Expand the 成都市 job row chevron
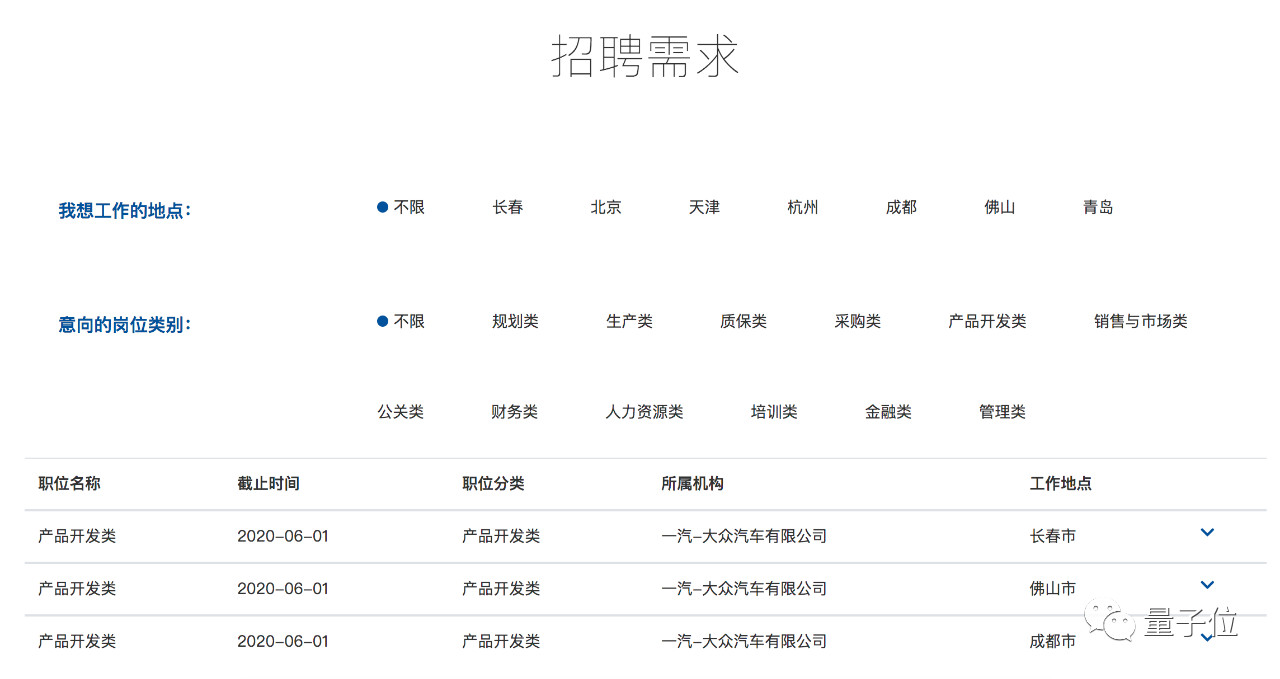The height and width of the screenshot is (679, 1280). (x=1207, y=638)
